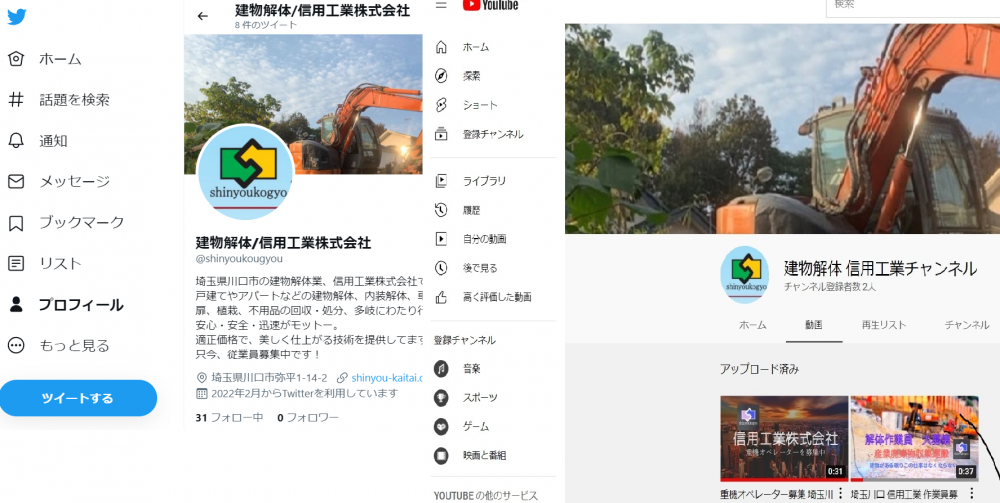
Task: Click the Twitter profile avatar shinyoukogyo
Action: [246, 172]
